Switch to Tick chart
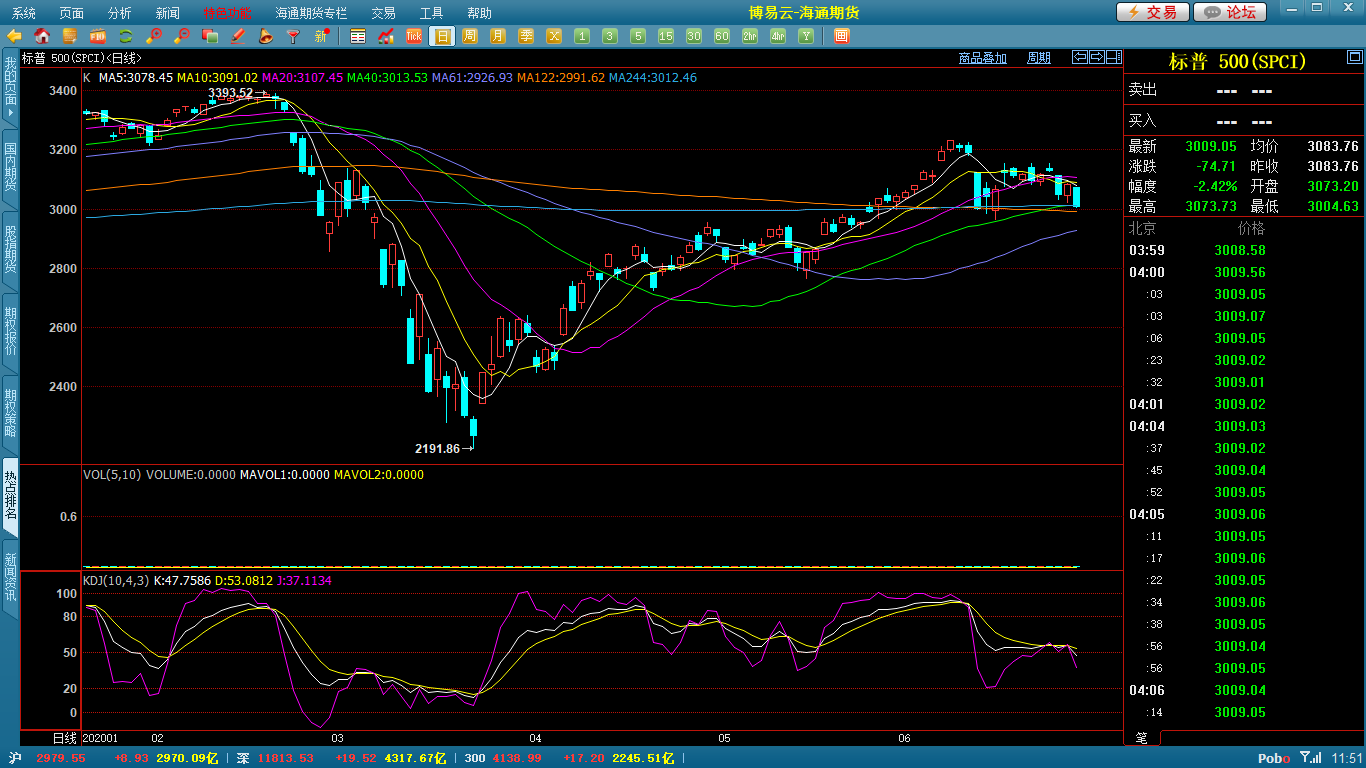This screenshot has width=1366, height=768. [414, 36]
